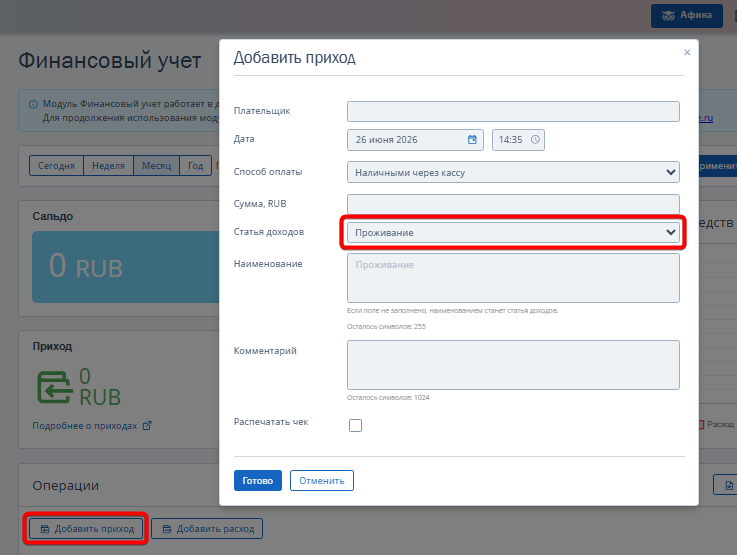Screen dimensions: 737x555
Task: Click Добавить приход button in Операции
Action: click(x=86, y=529)
